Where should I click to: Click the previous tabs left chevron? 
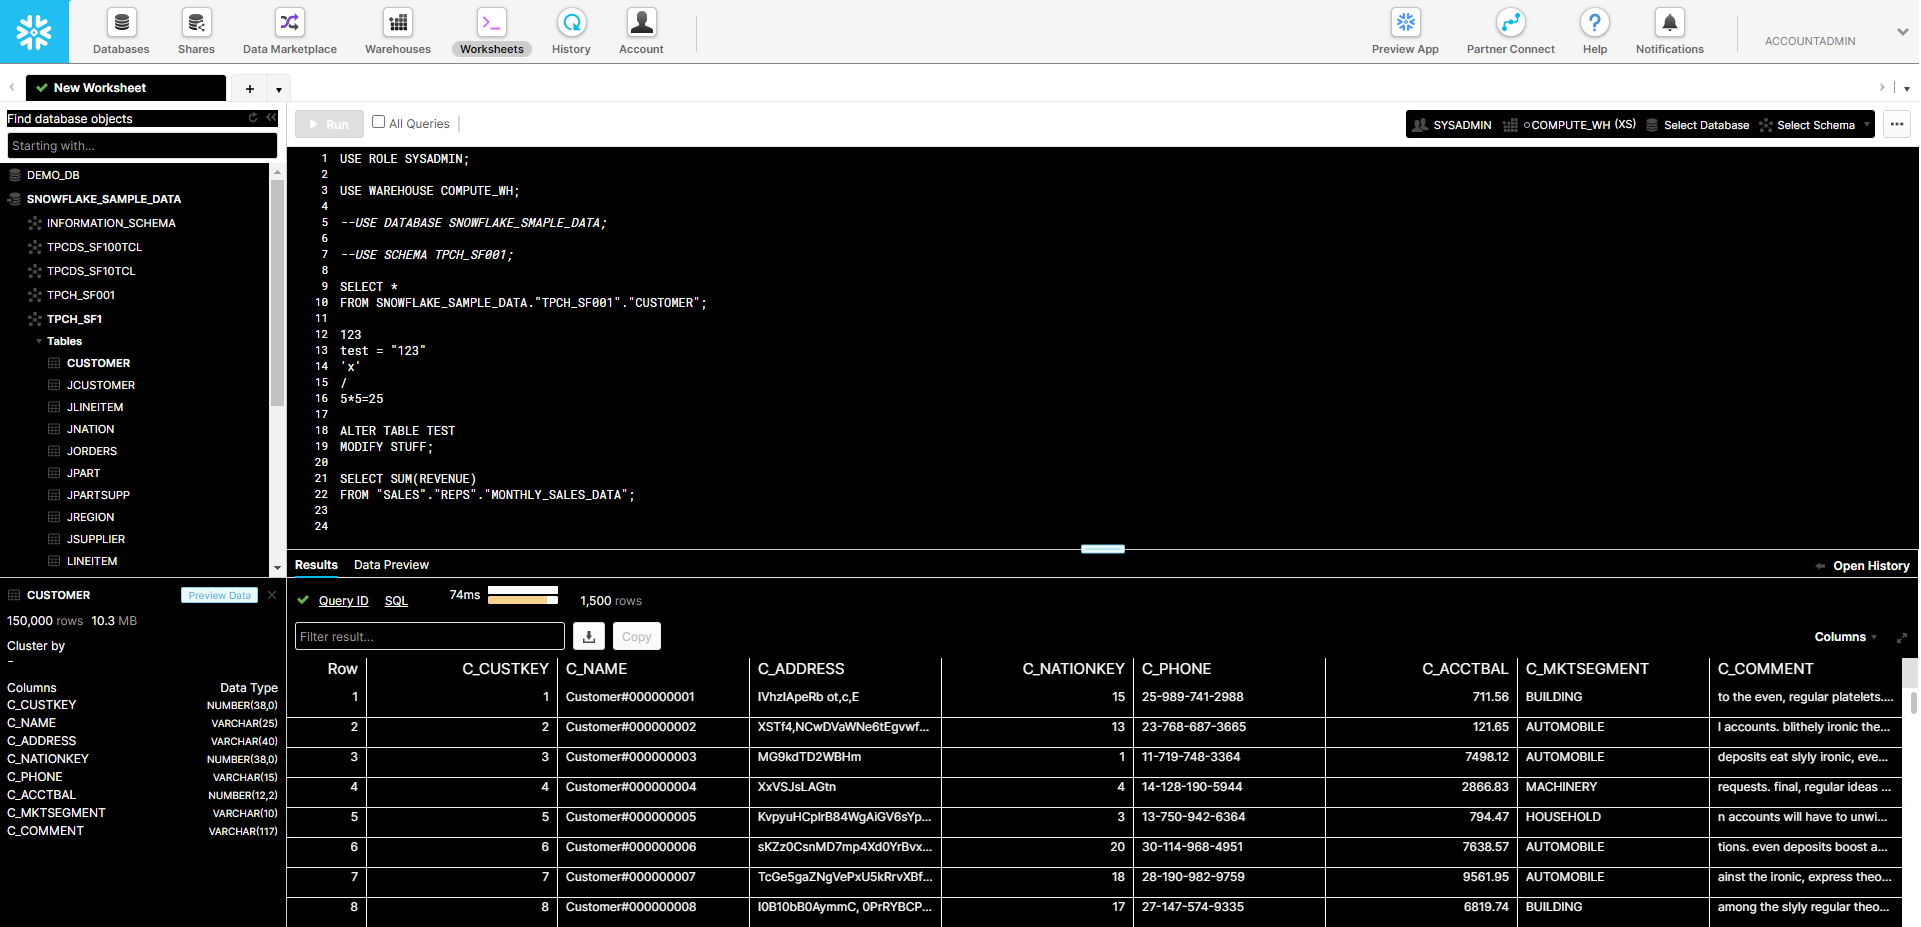[x=12, y=88]
